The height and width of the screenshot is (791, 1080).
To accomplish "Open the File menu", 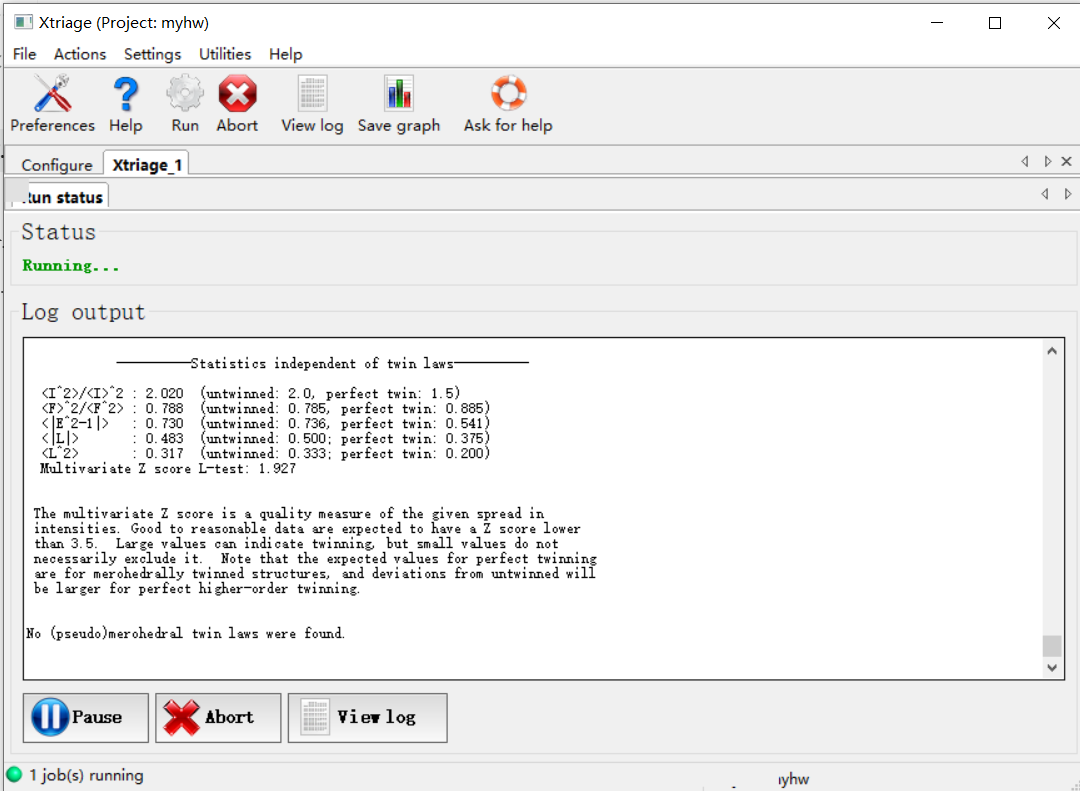I will (25, 54).
